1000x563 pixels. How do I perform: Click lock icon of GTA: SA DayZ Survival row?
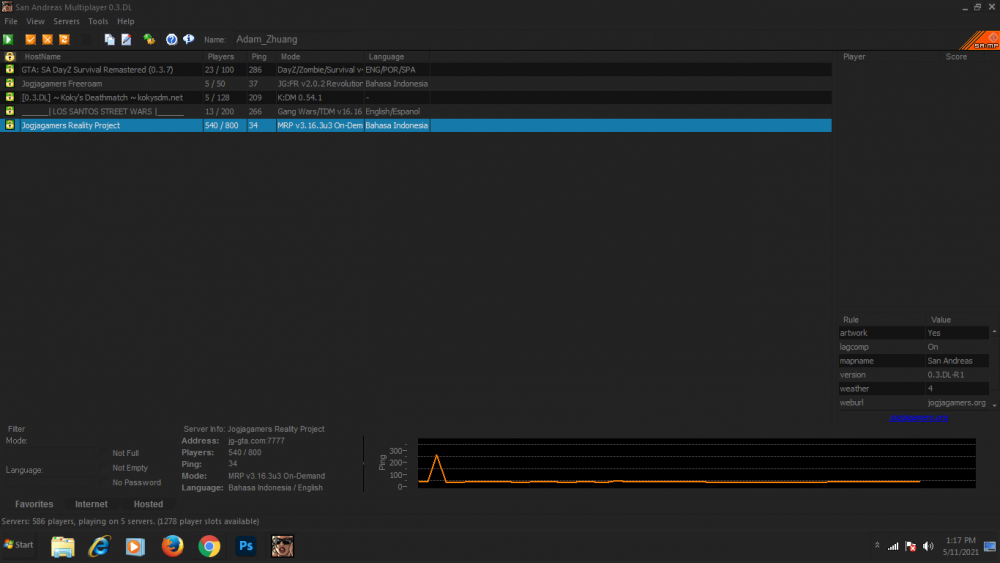pos(10,69)
